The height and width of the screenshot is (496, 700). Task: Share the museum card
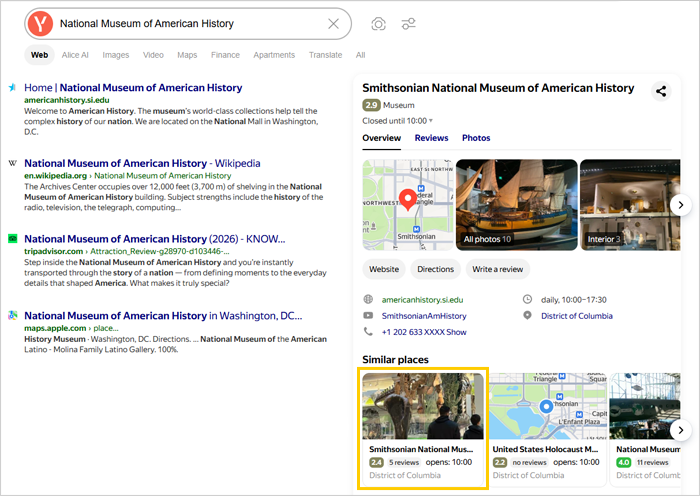[x=661, y=92]
